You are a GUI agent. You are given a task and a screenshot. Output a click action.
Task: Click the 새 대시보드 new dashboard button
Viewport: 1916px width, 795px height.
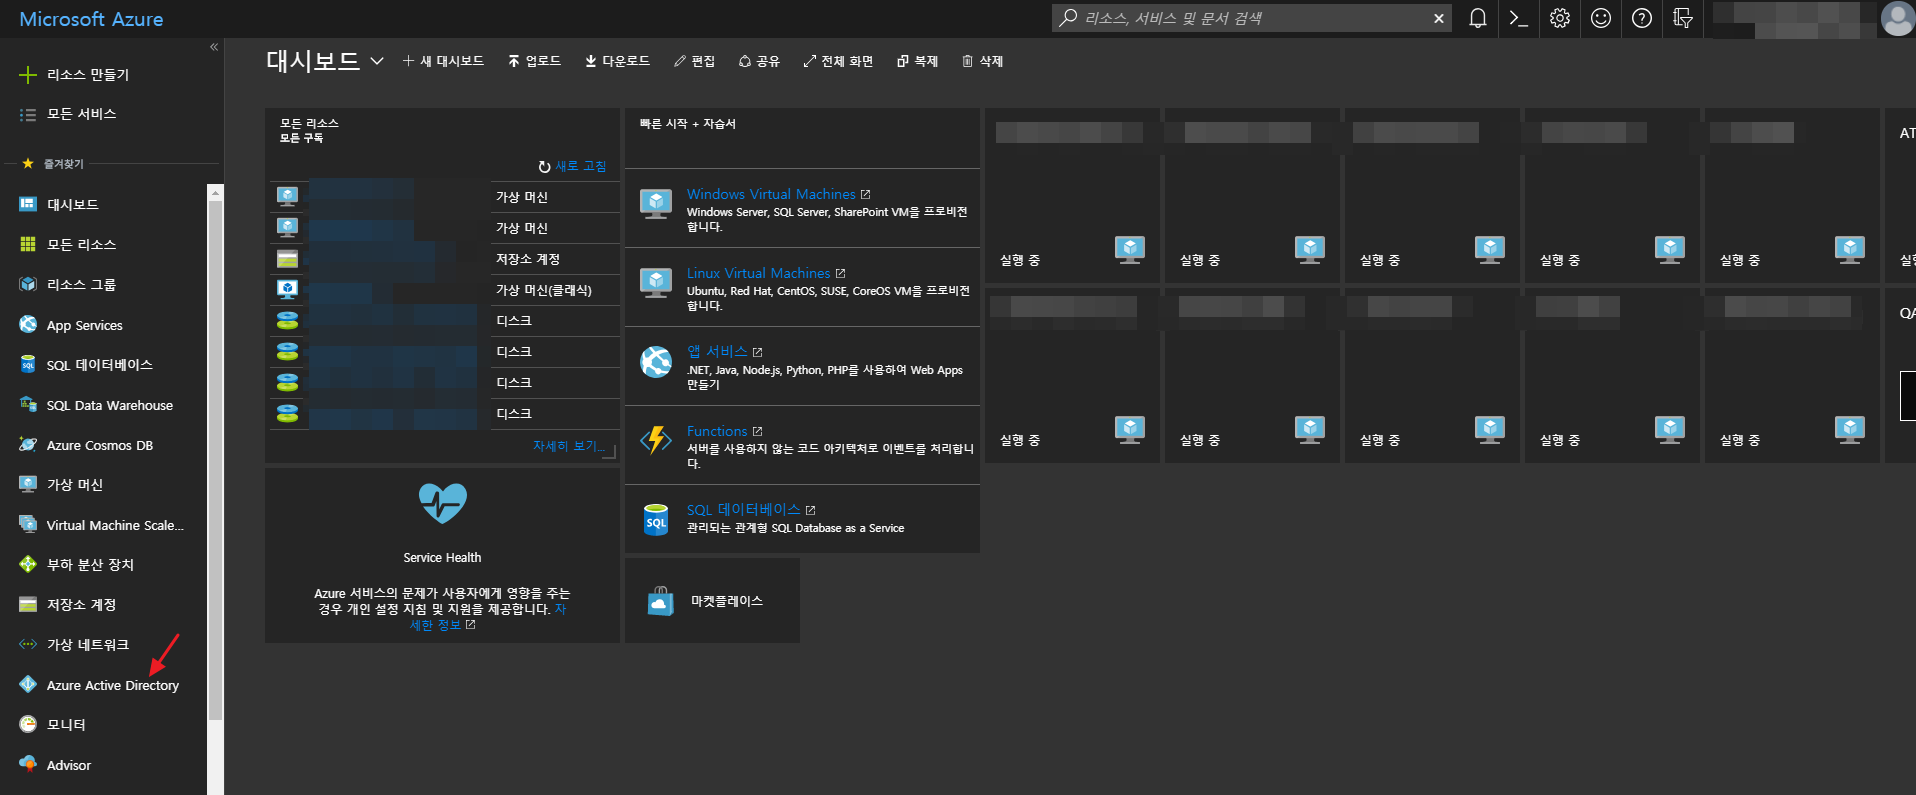(x=443, y=61)
